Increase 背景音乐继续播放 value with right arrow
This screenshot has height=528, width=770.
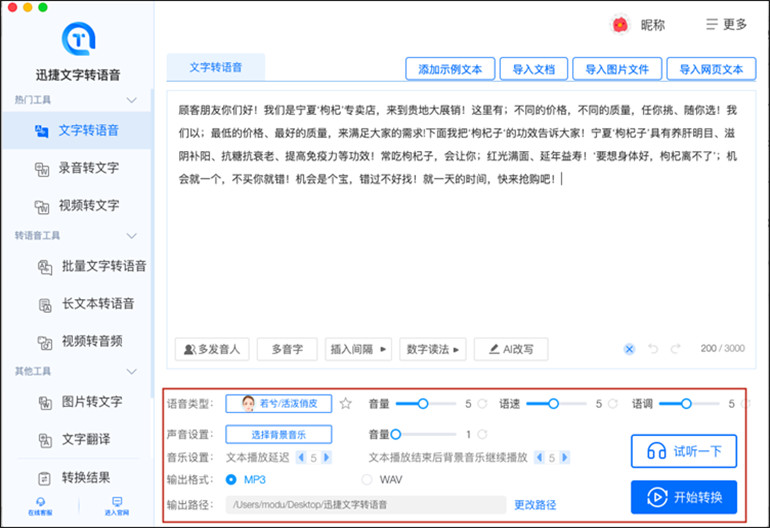pos(564,458)
